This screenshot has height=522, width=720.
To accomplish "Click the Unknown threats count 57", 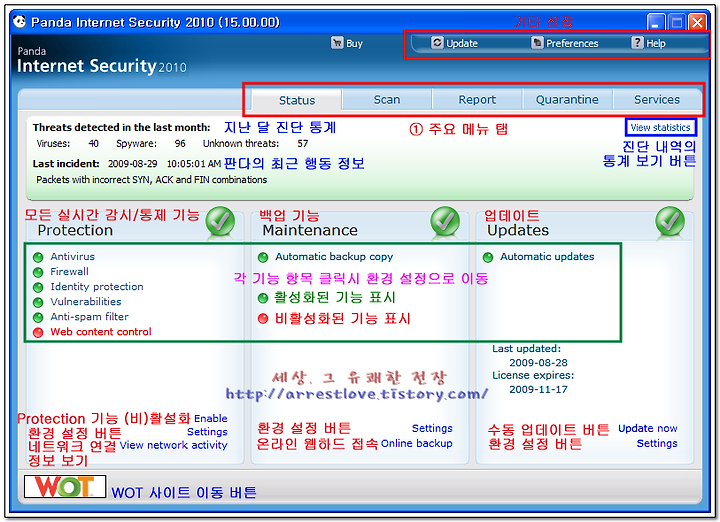I will point(303,144).
